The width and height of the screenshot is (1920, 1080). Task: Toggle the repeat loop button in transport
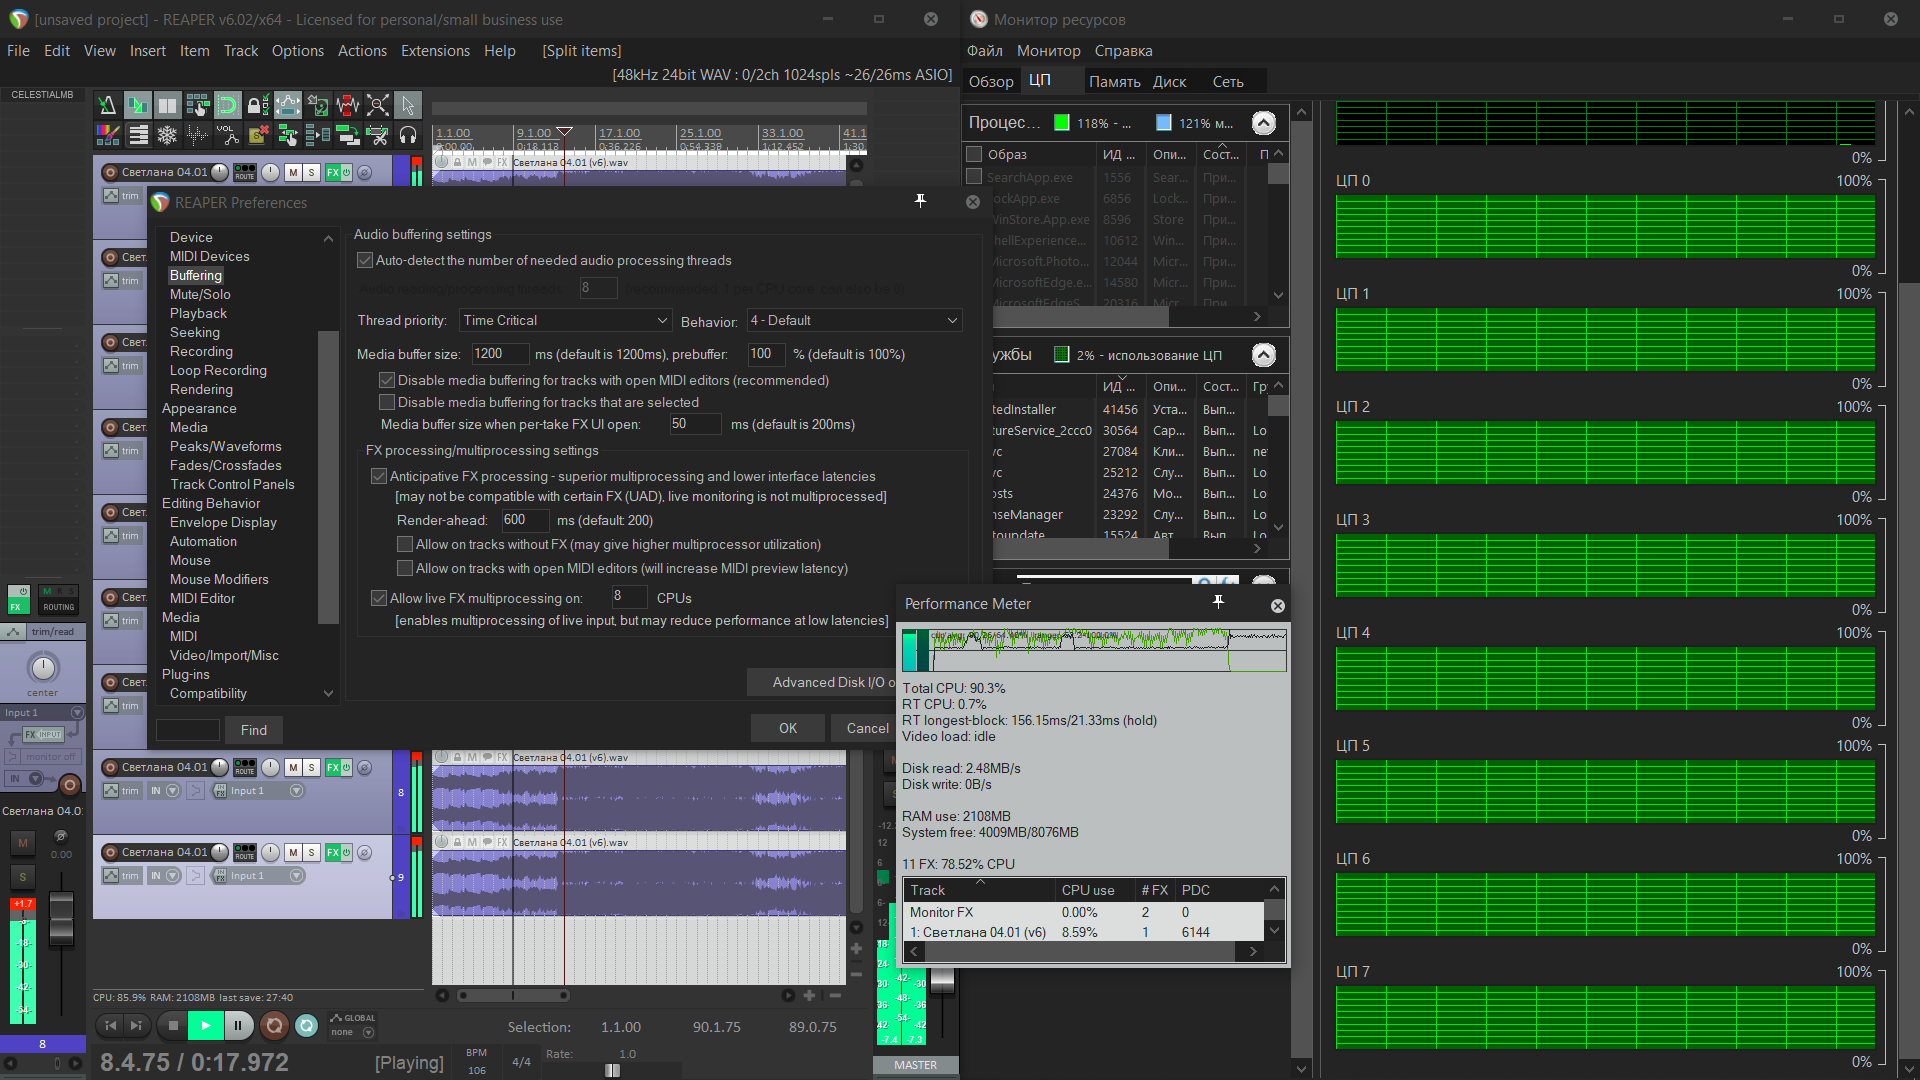click(x=307, y=1025)
